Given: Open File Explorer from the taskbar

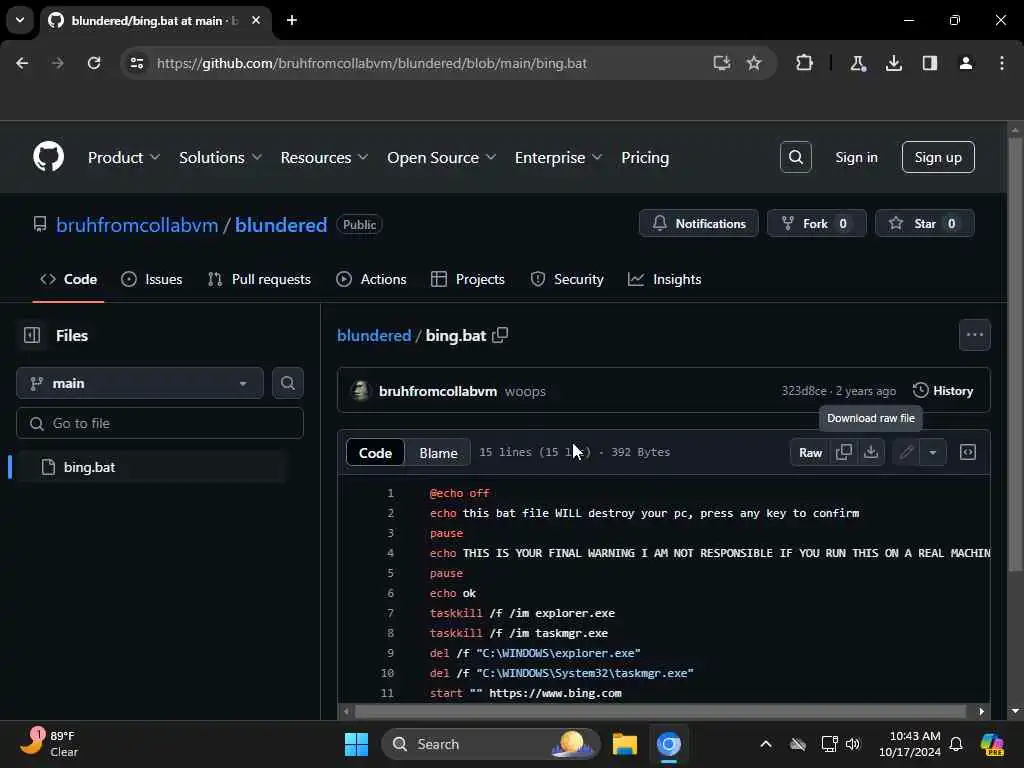Looking at the screenshot, I should point(624,744).
